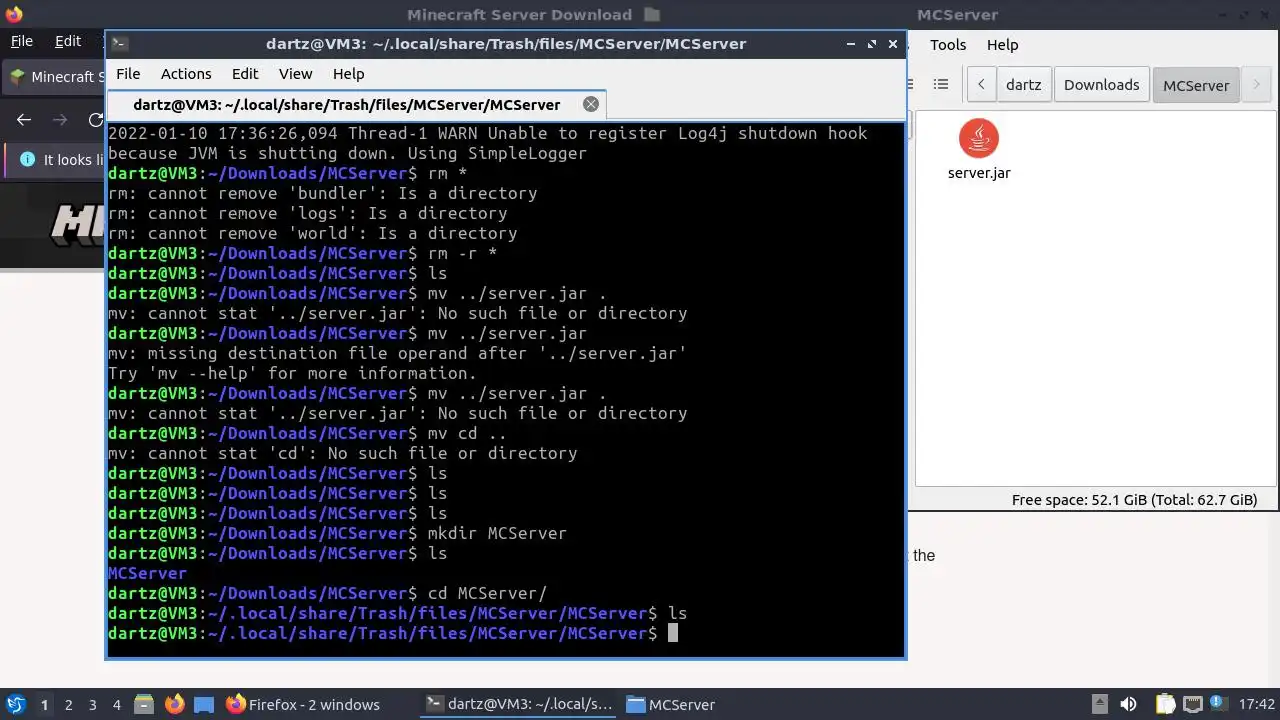
Task: Click the show desktop taskbar icon
Action: [x=204, y=704]
